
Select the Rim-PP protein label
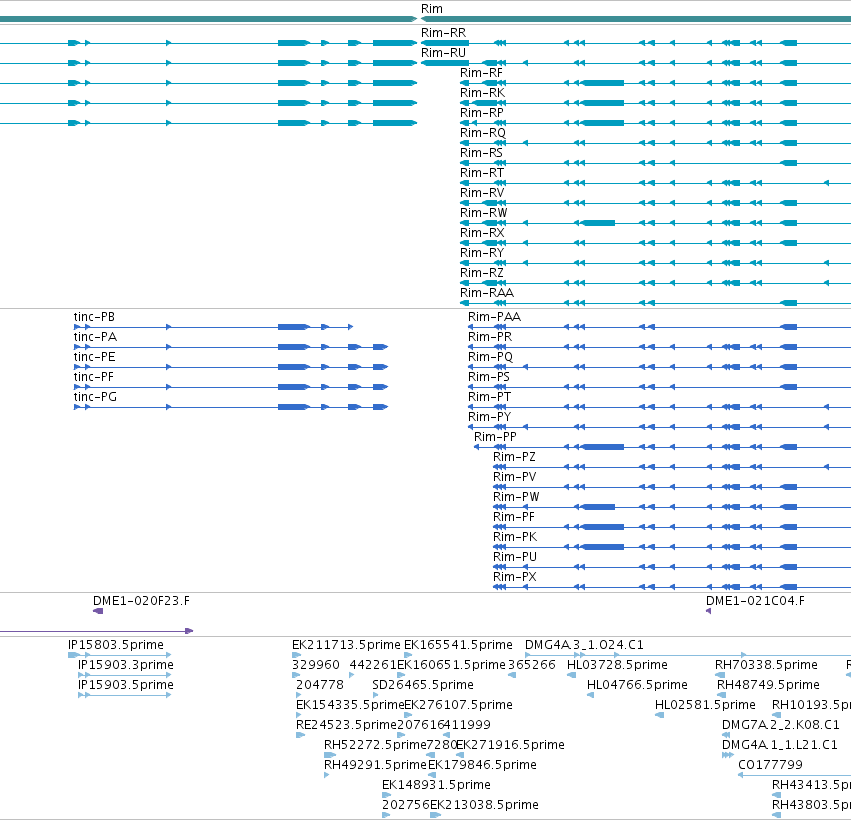click(496, 437)
